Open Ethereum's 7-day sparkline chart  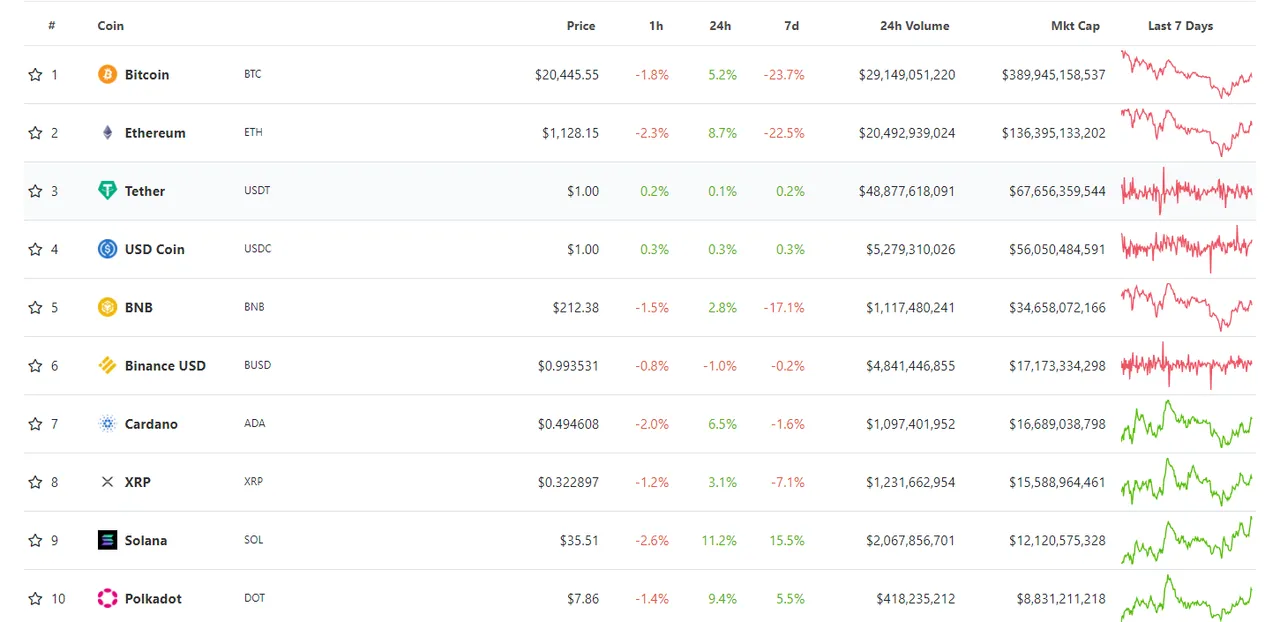coord(1187,132)
